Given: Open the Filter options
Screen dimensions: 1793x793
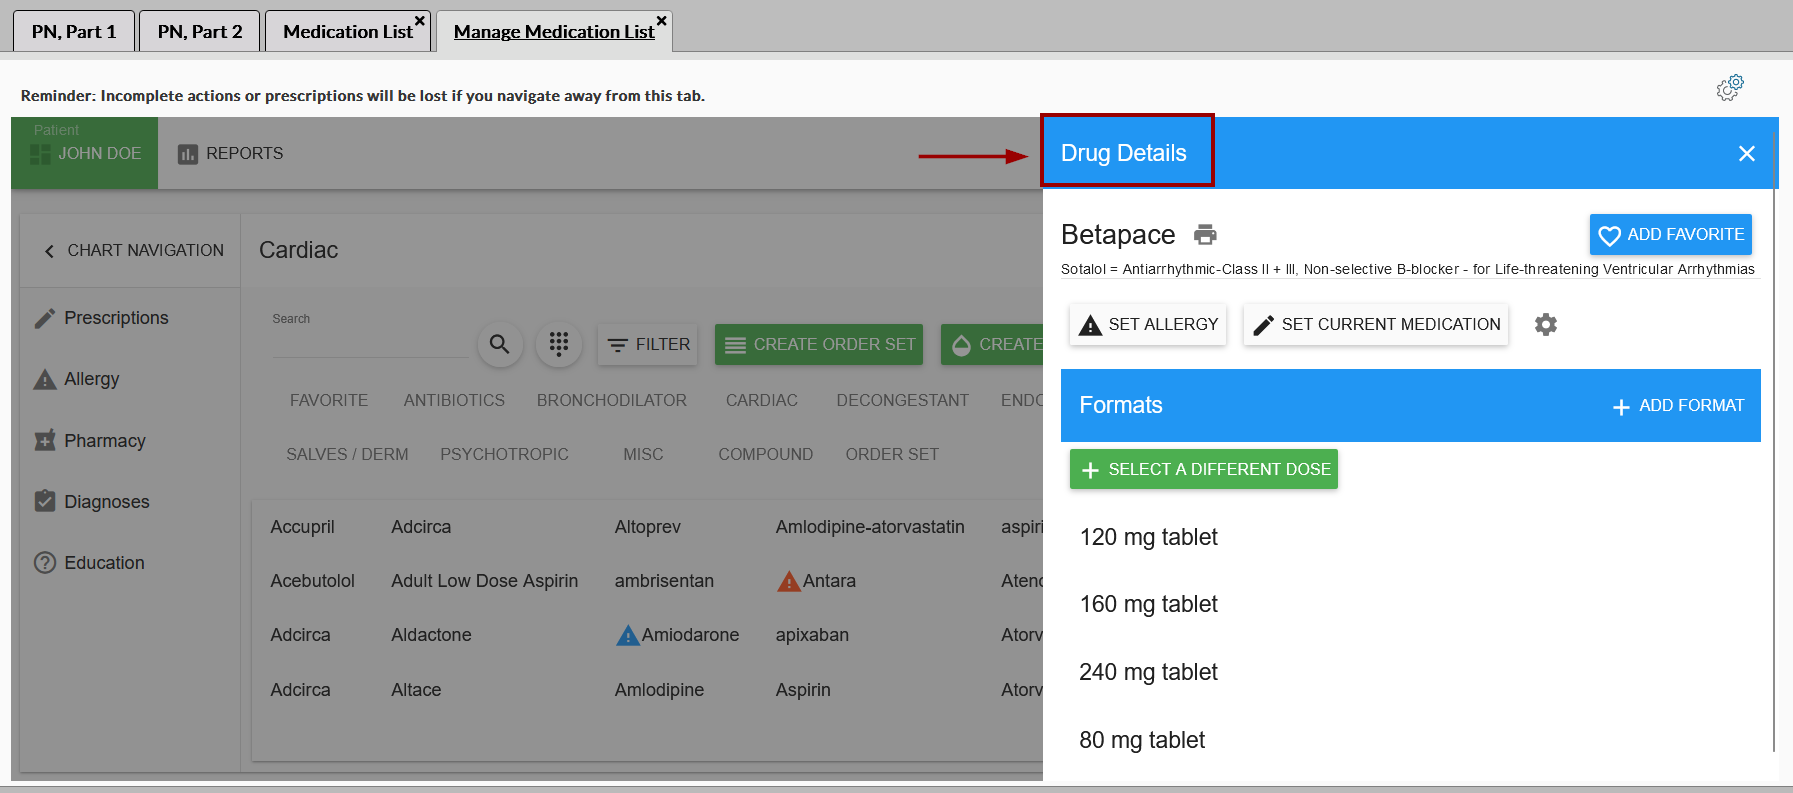Looking at the screenshot, I should coord(648,345).
